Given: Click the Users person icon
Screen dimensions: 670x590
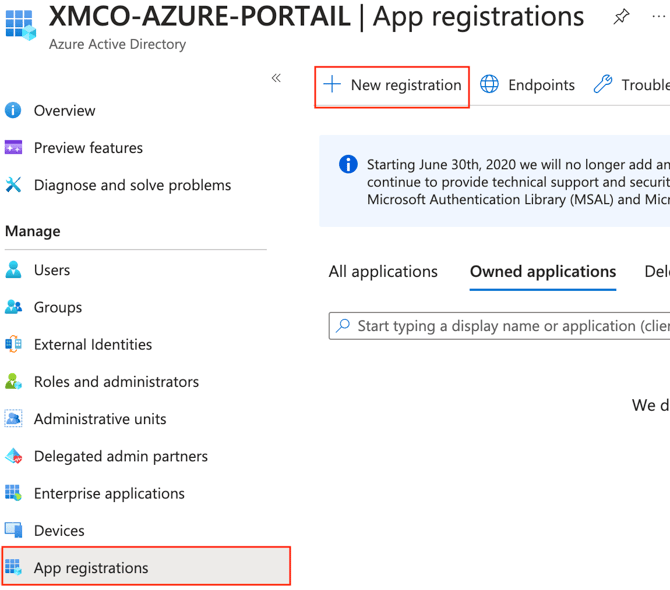Looking at the screenshot, I should tap(13, 270).
